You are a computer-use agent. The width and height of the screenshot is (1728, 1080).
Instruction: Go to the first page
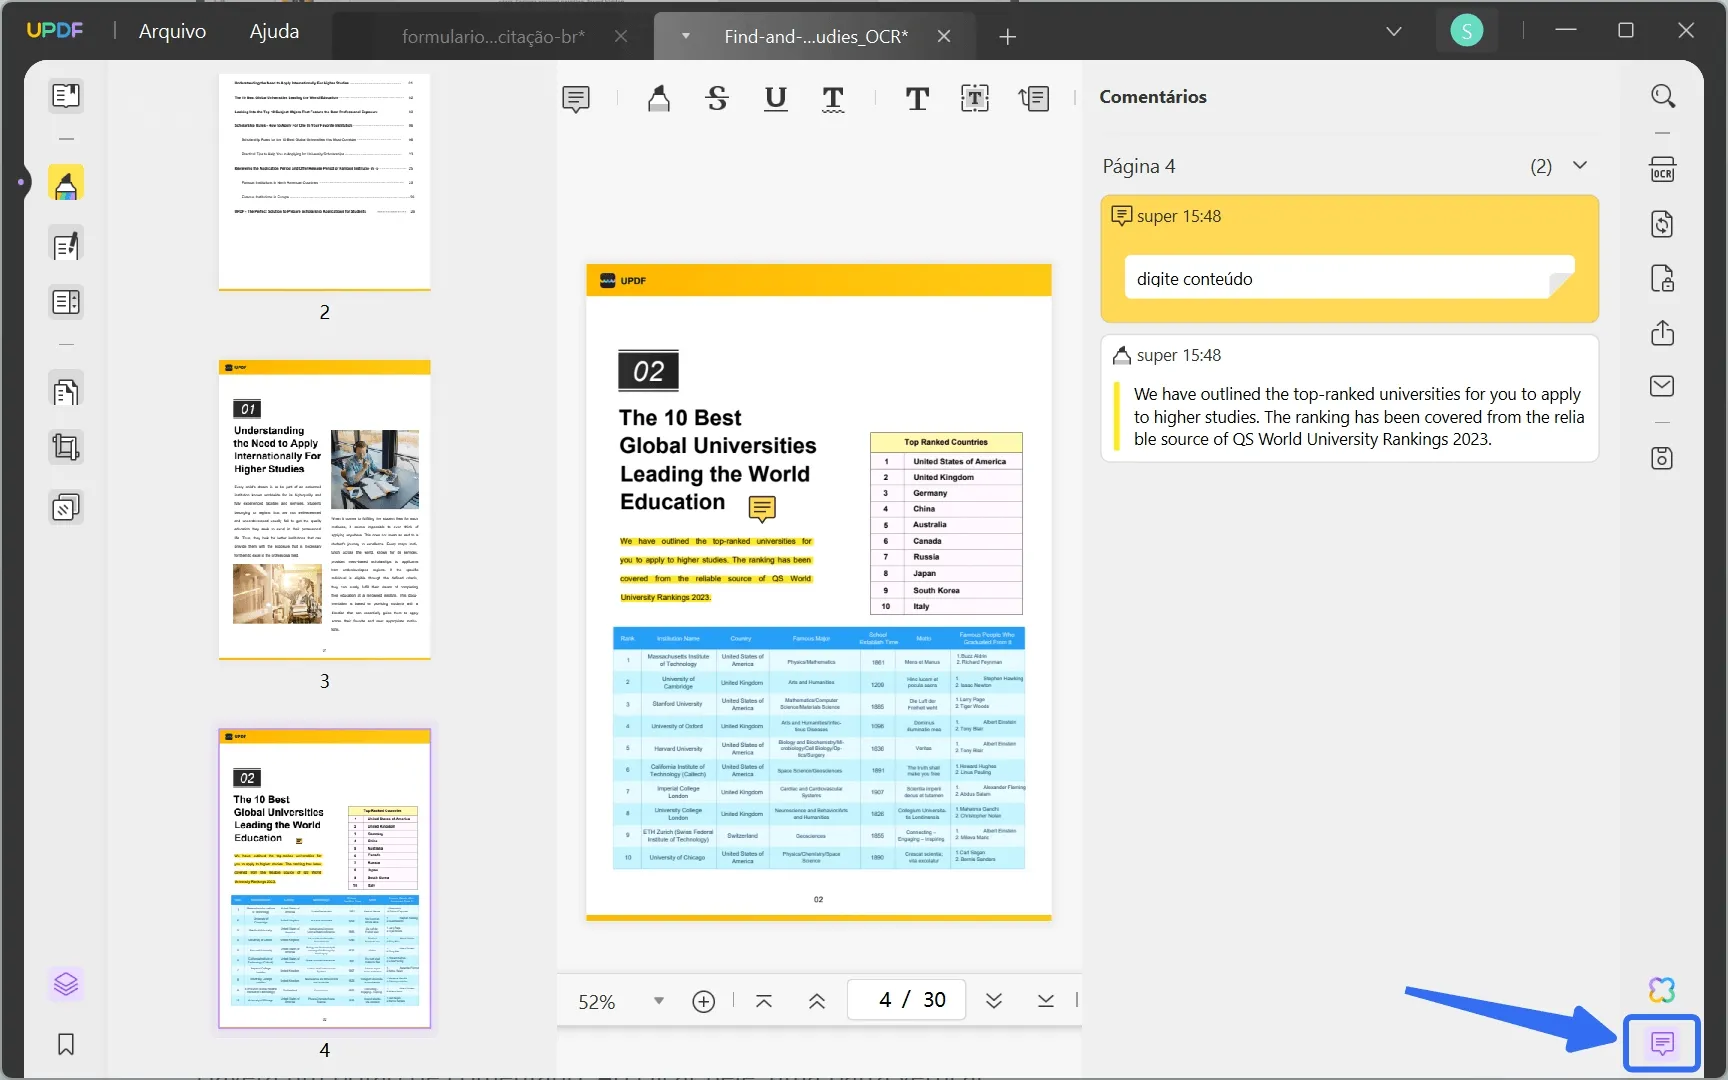coord(764,1001)
